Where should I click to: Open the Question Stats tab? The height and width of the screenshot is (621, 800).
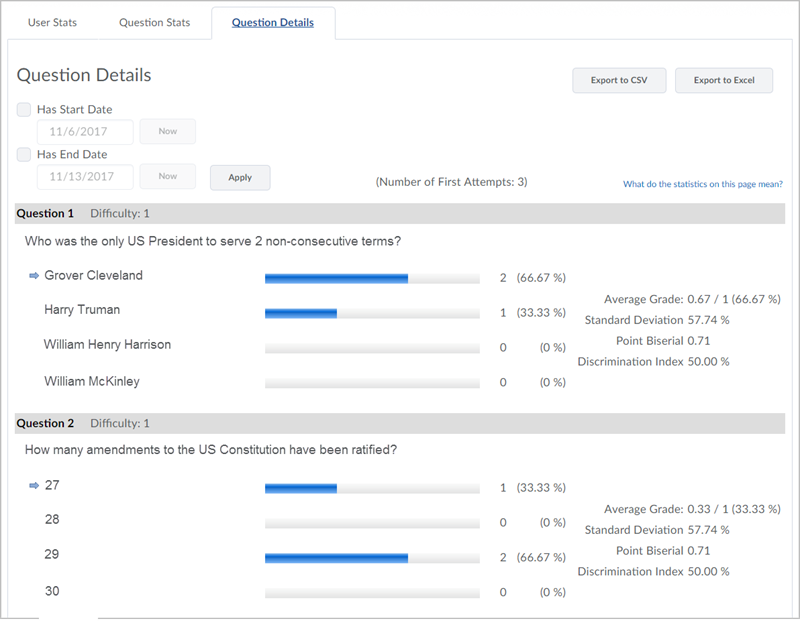155,22
